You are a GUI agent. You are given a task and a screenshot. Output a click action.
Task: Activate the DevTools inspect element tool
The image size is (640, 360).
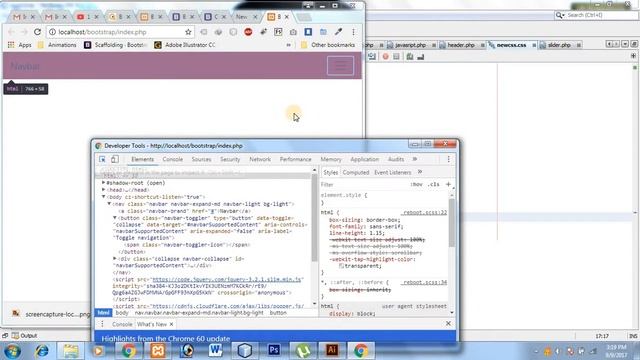[102, 159]
